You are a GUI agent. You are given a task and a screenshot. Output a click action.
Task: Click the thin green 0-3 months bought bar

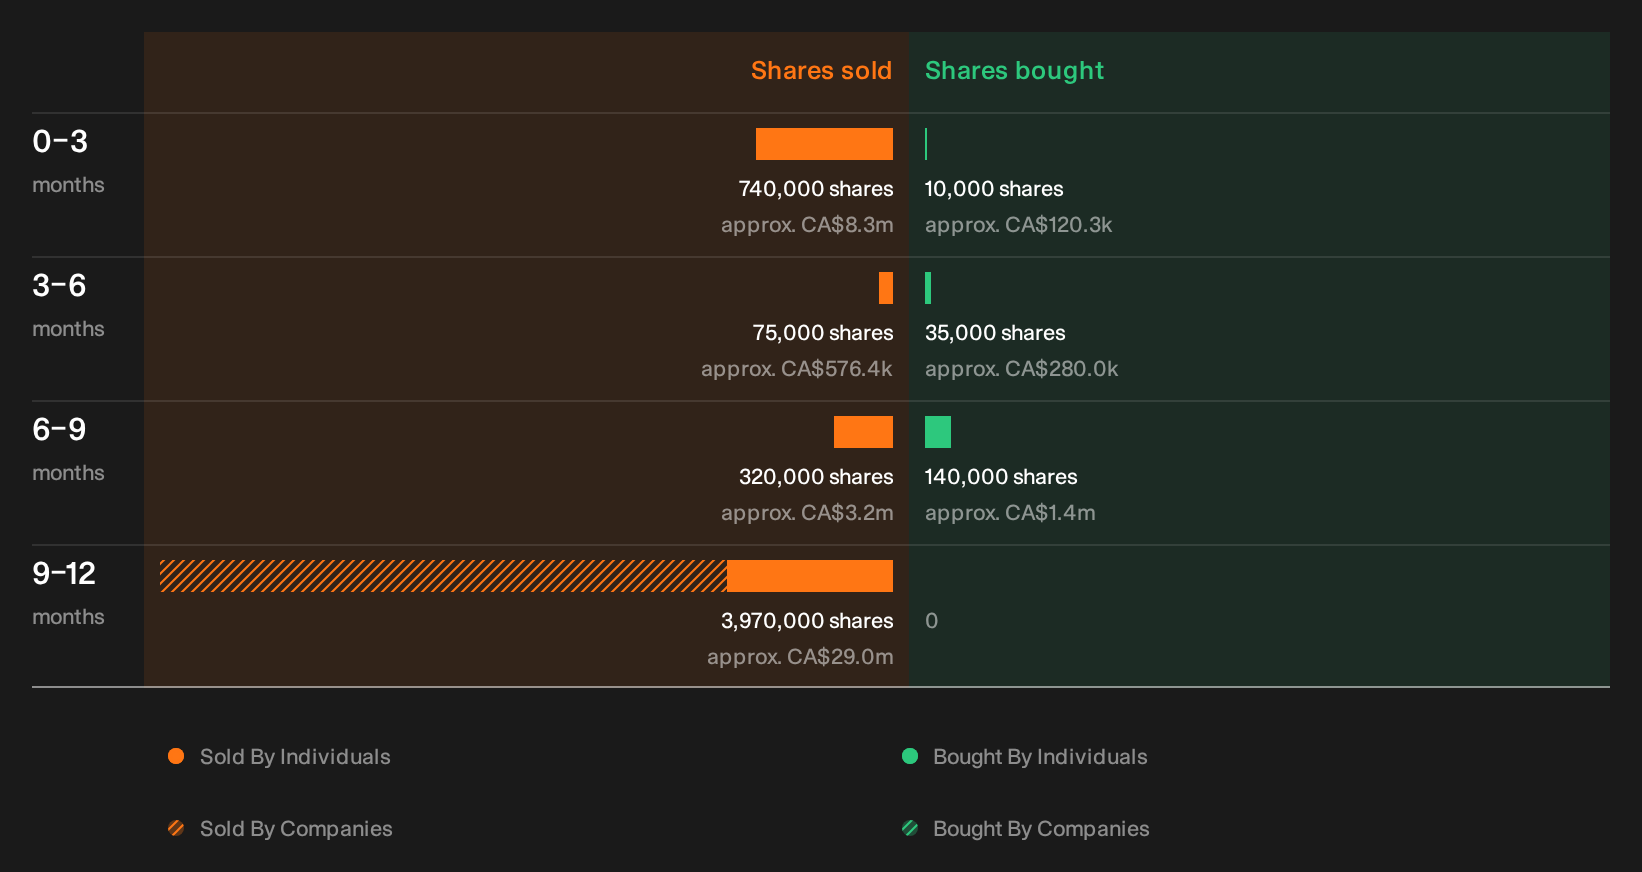(x=926, y=144)
